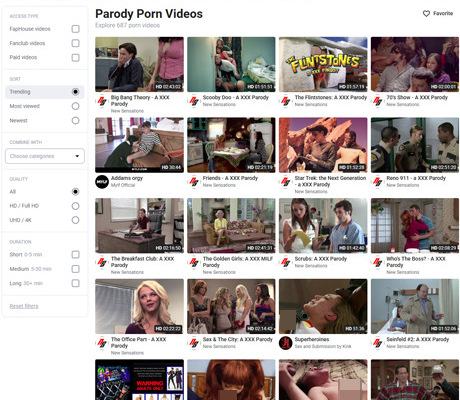Image resolution: width=460 pixels, height=400 pixels.
Task: Open the Star Trek Next Generation title link
Action: click(330, 181)
